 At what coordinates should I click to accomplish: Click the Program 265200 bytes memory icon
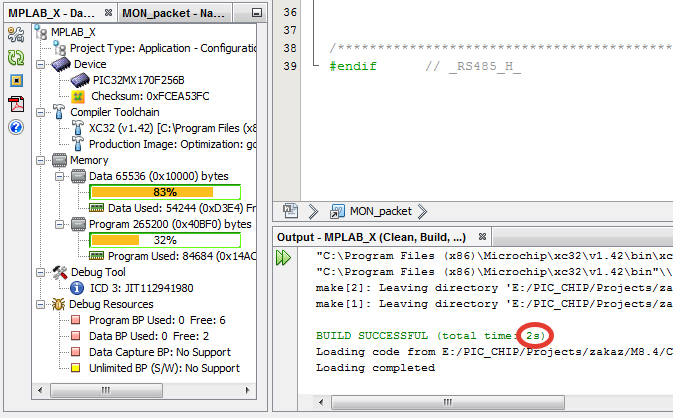[x=78, y=224]
